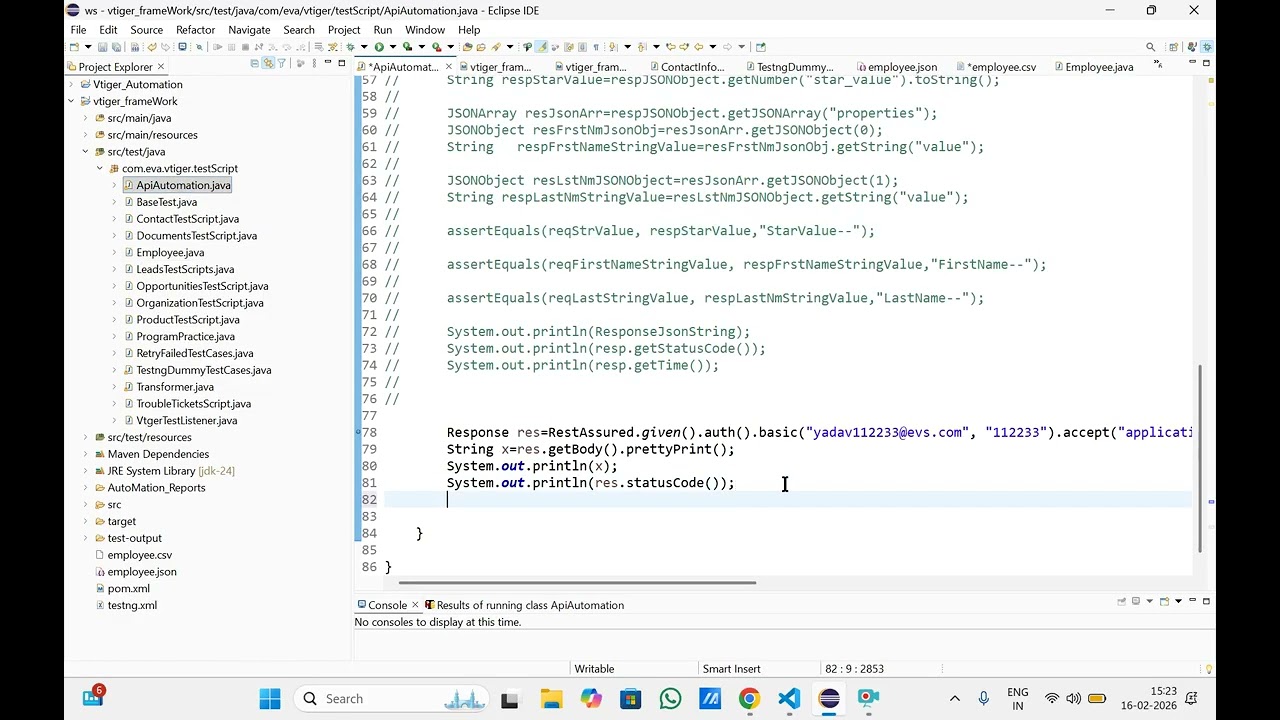Click the New file wizard icon

(74, 47)
